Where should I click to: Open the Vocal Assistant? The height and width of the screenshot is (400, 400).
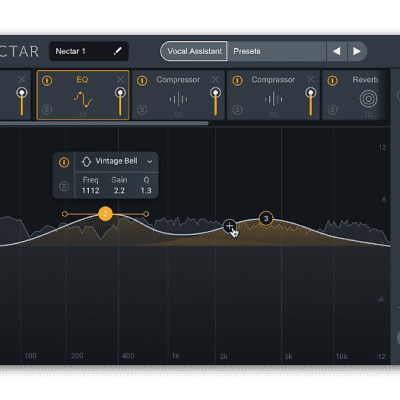194,51
